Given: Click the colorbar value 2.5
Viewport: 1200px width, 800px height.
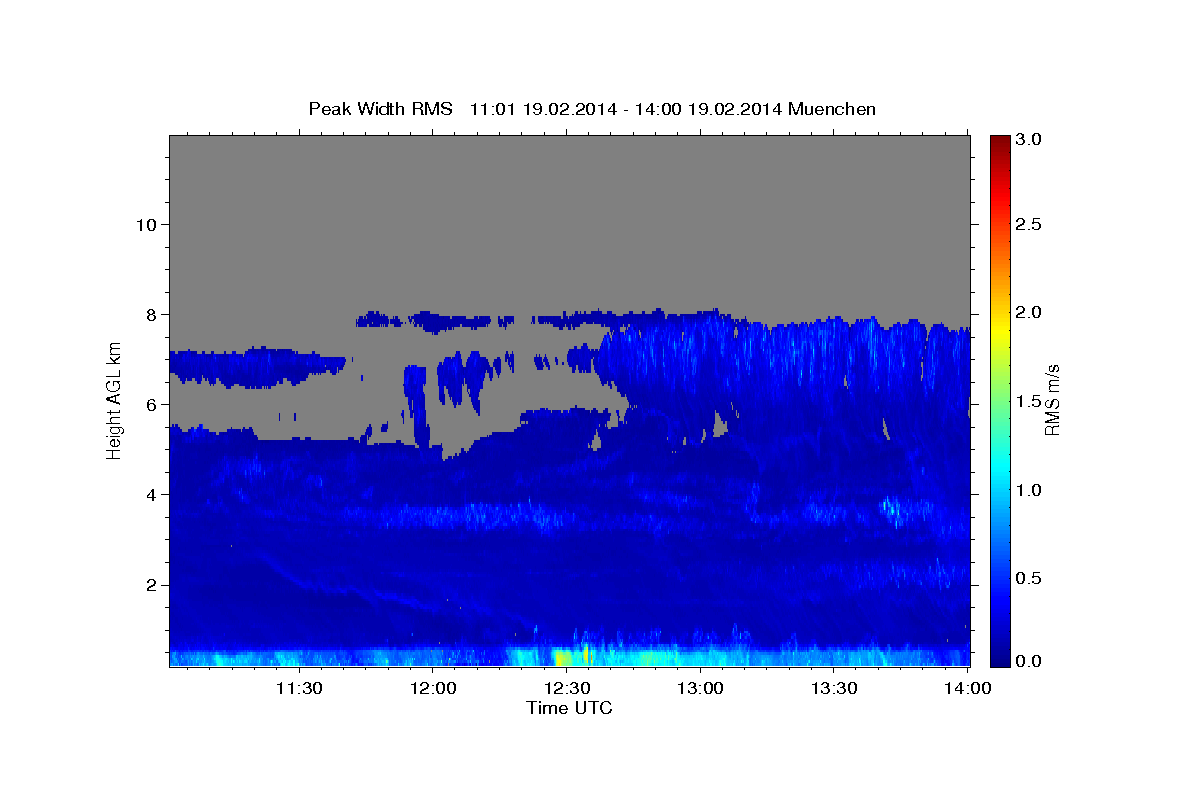Looking at the screenshot, I should [x=1030, y=224].
